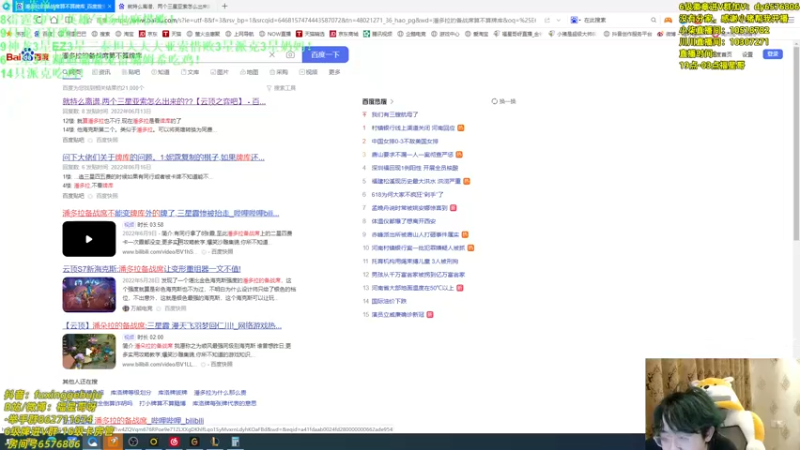Switch to the second browser tab

pyautogui.click(x=164, y=6)
